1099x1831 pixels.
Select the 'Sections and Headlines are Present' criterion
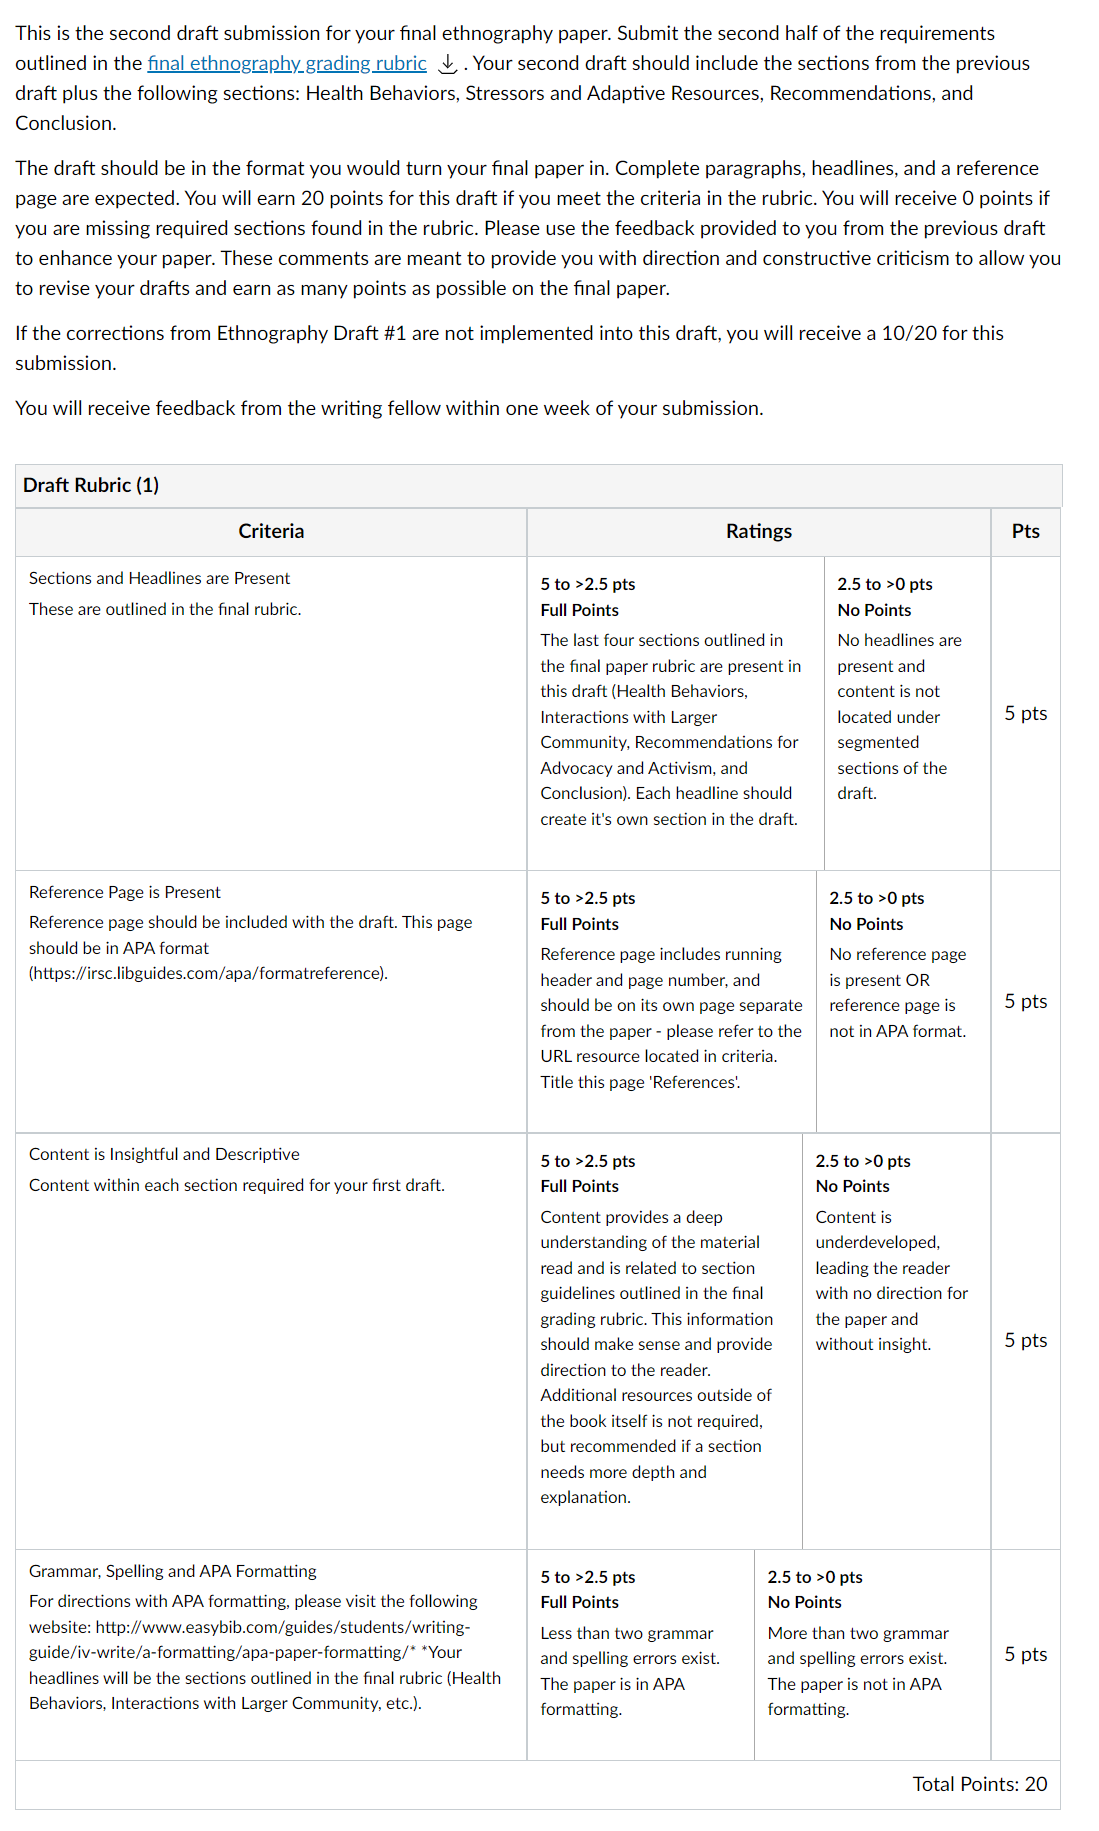click(159, 578)
